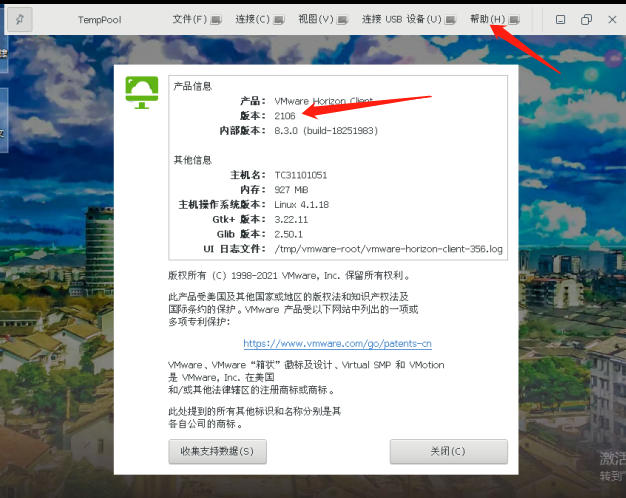Image resolution: width=626 pixels, height=498 pixels.
Task: Open the 文件(F) menu
Action: (190, 19)
